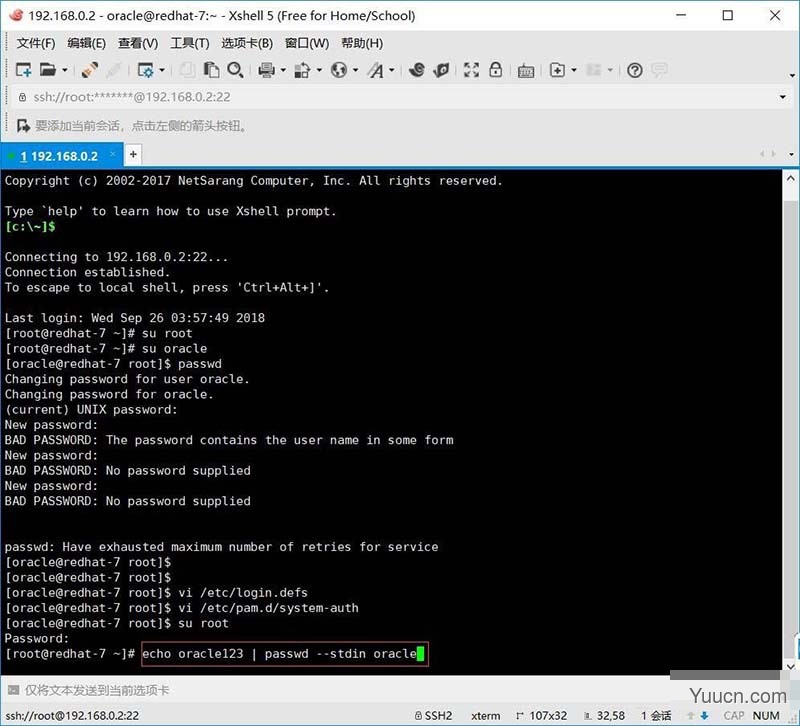Expand the Properties icon dropdown arrow

tap(162, 70)
